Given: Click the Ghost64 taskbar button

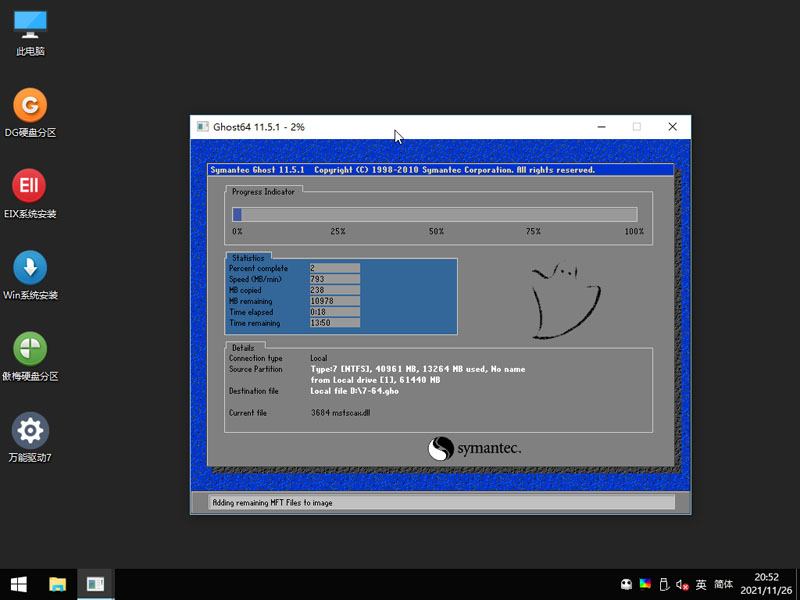Looking at the screenshot, I should click(x=95, y=584).
